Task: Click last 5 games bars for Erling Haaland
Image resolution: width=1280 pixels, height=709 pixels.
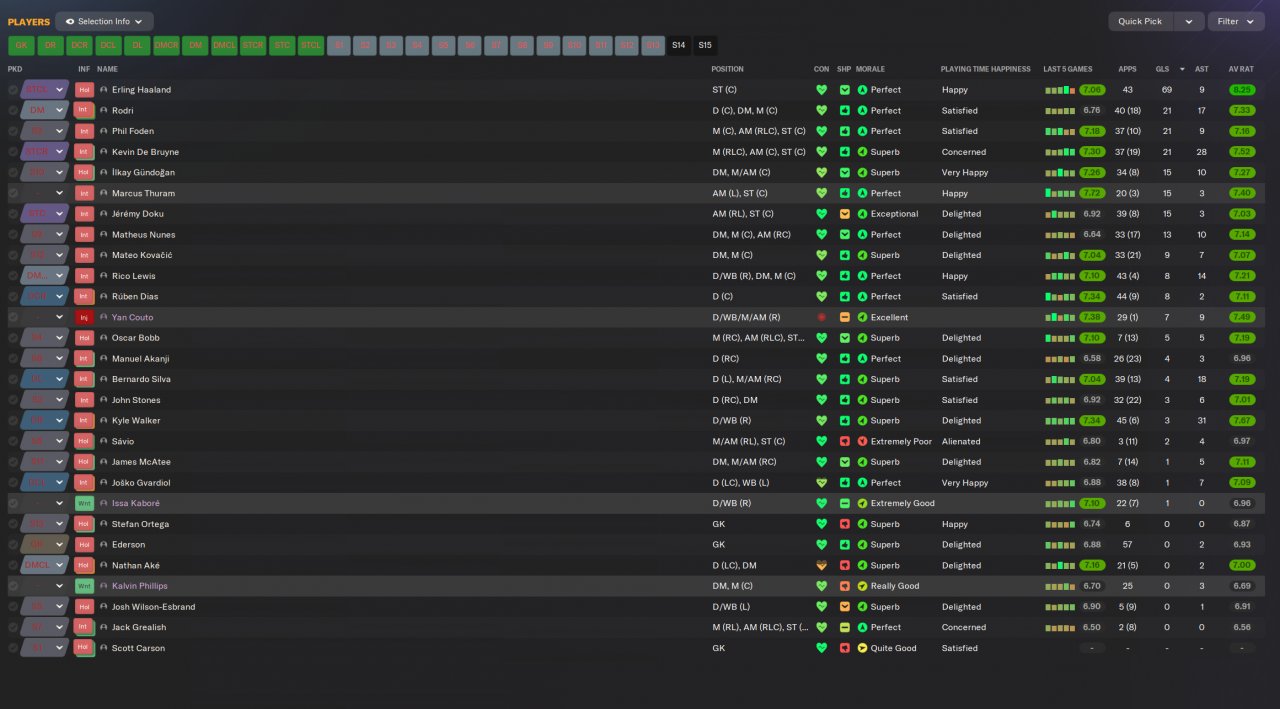Action: [1060, 90]
